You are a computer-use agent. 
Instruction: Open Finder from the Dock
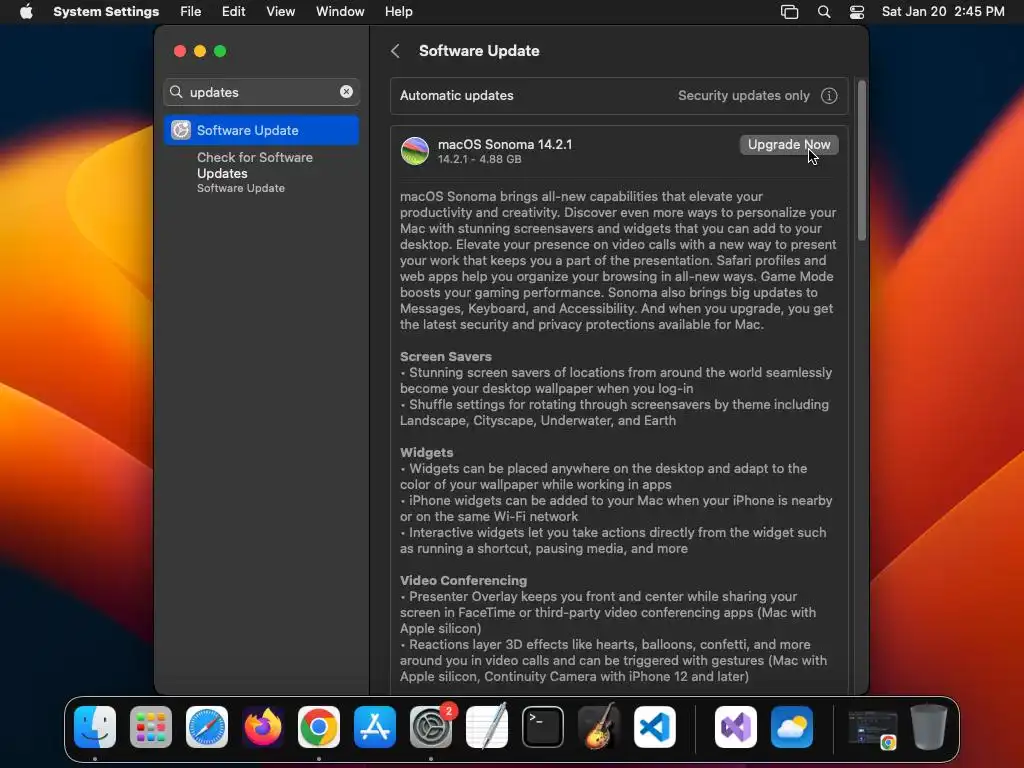click(x=95, y=727)
